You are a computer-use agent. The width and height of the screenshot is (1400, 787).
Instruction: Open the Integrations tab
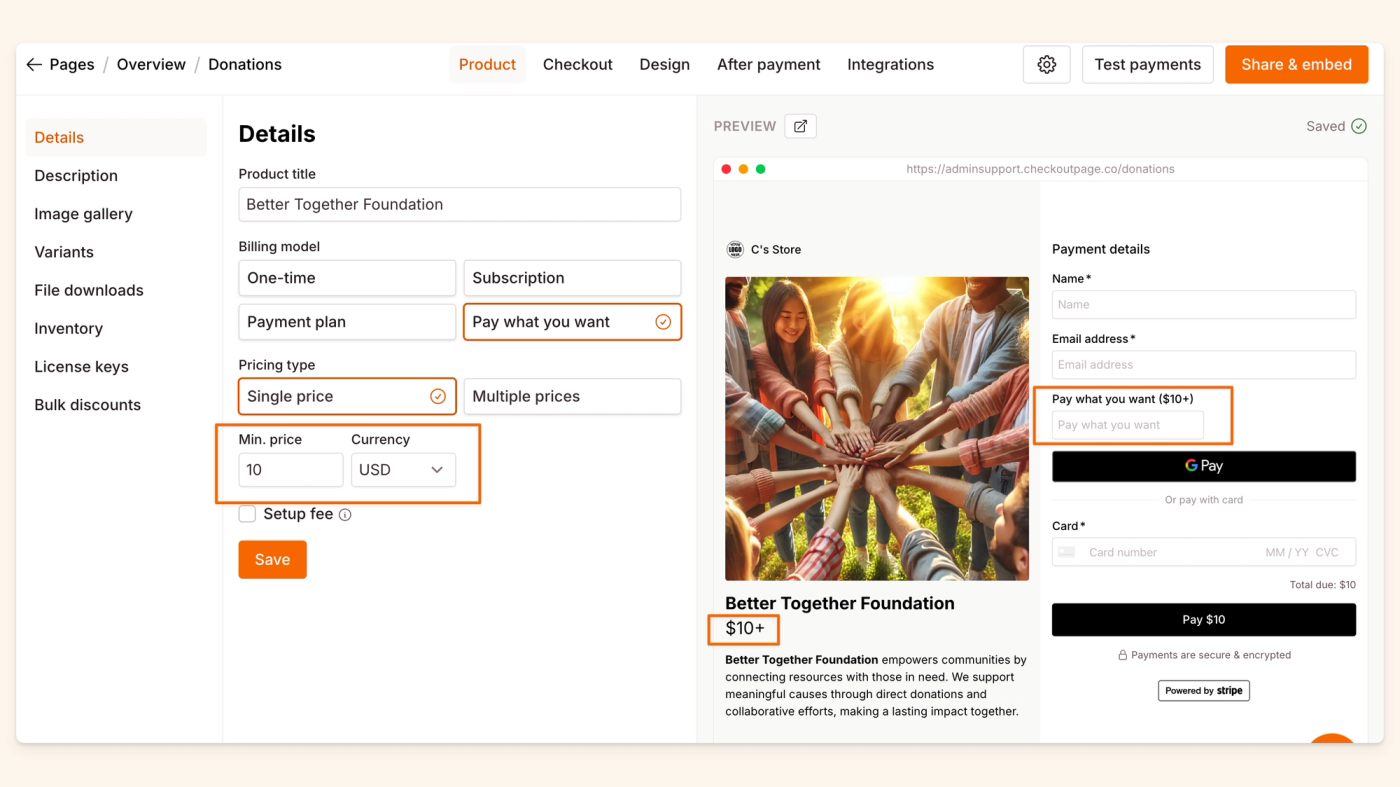point(891,64)
